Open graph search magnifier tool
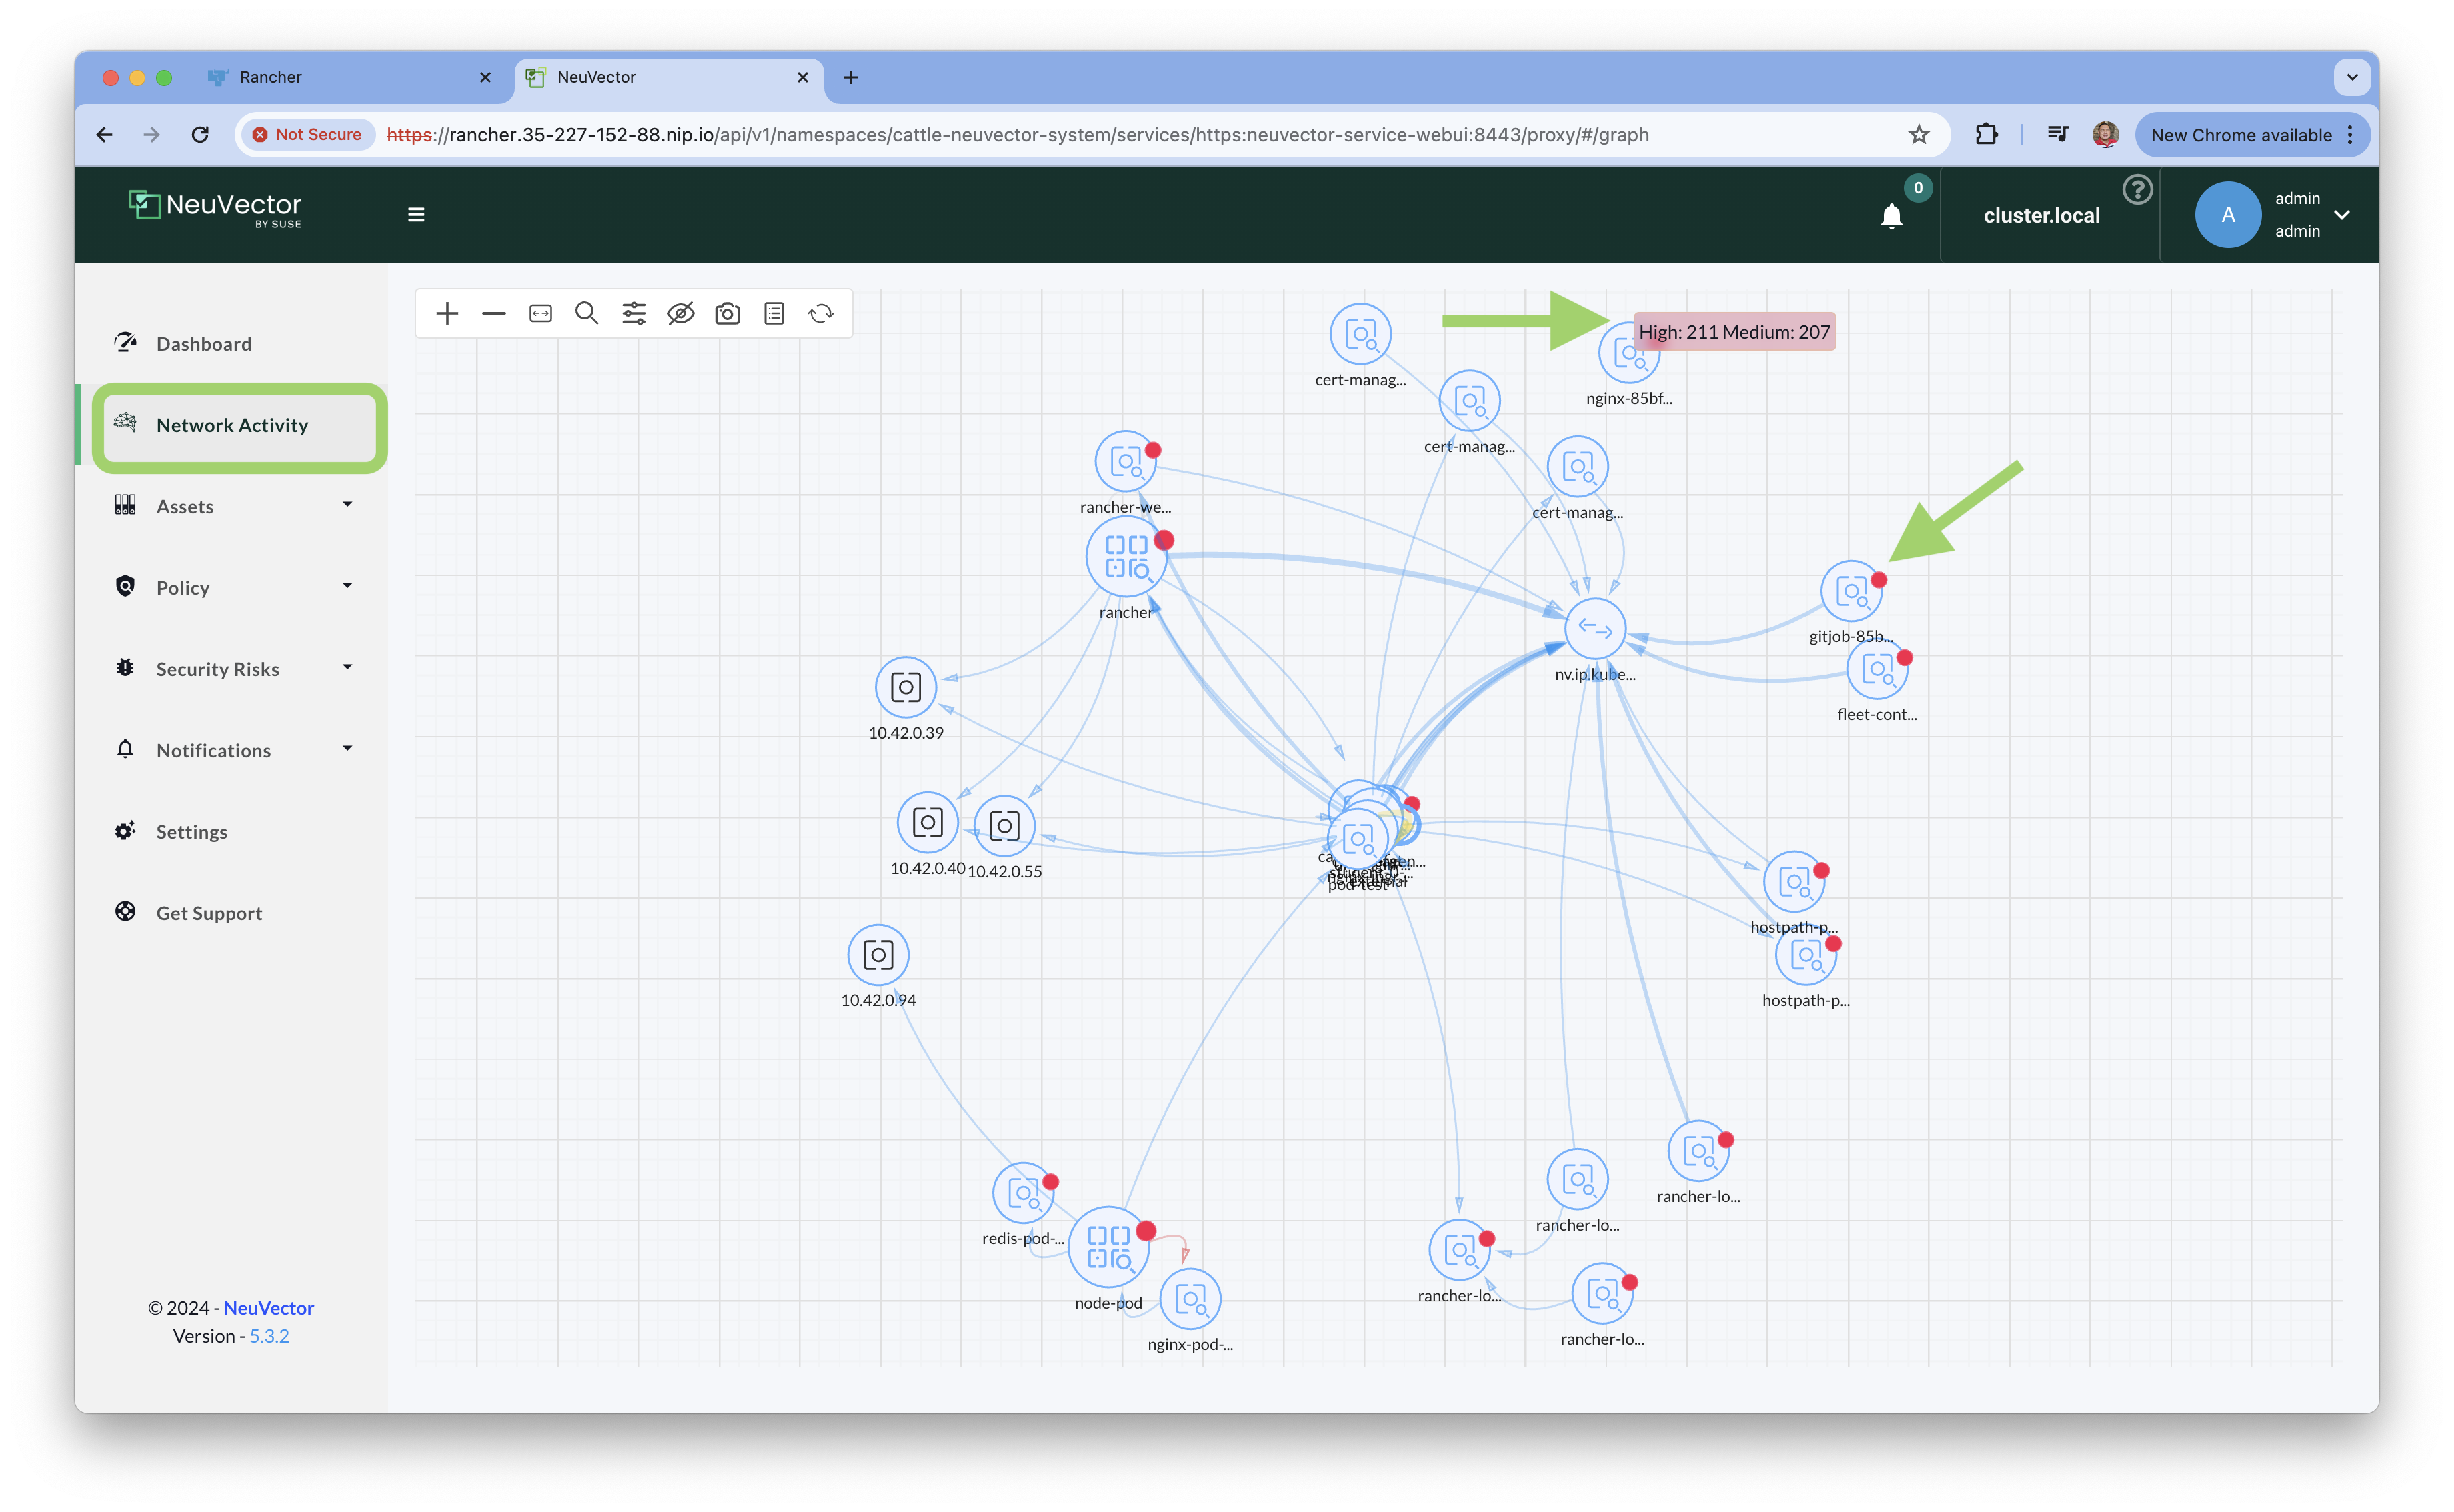The width and height of the screenshot is (2454, 1512). point(587,314)
